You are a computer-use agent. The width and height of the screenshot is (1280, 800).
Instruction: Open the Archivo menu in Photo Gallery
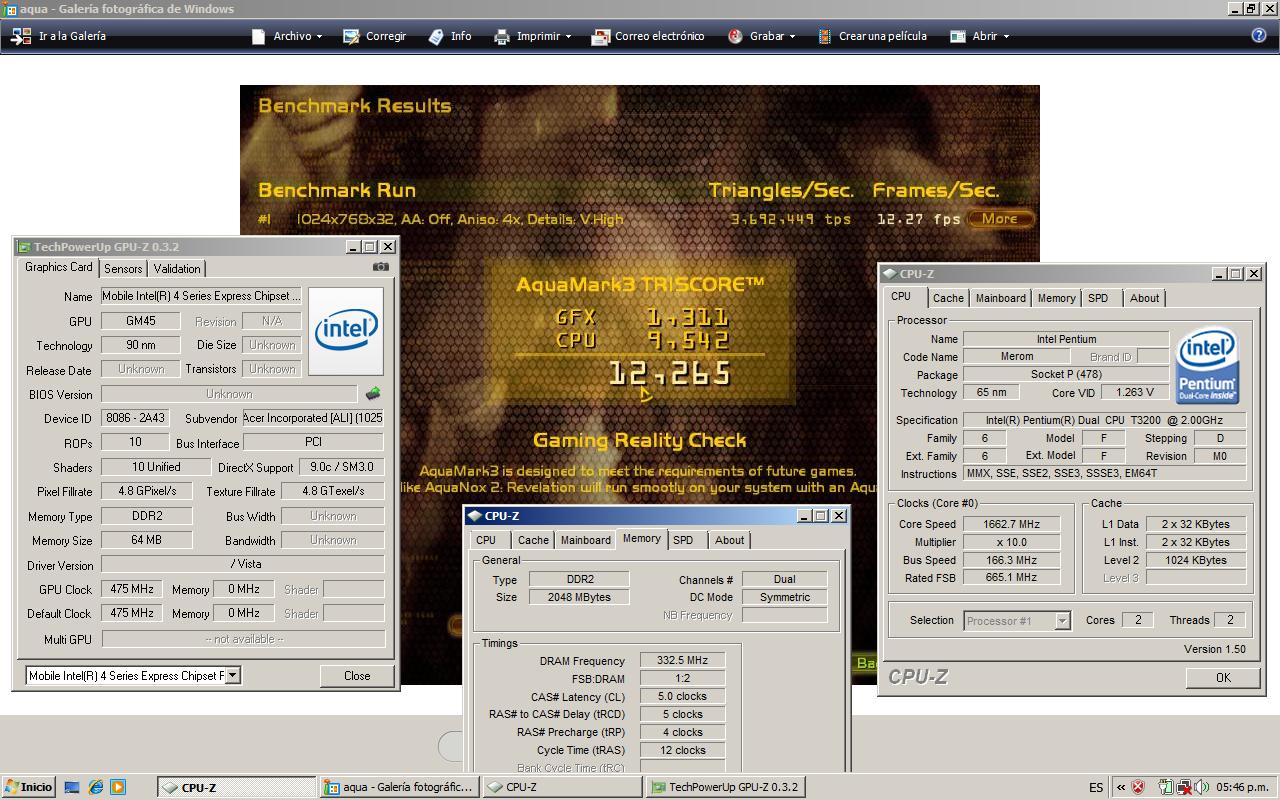287,36
